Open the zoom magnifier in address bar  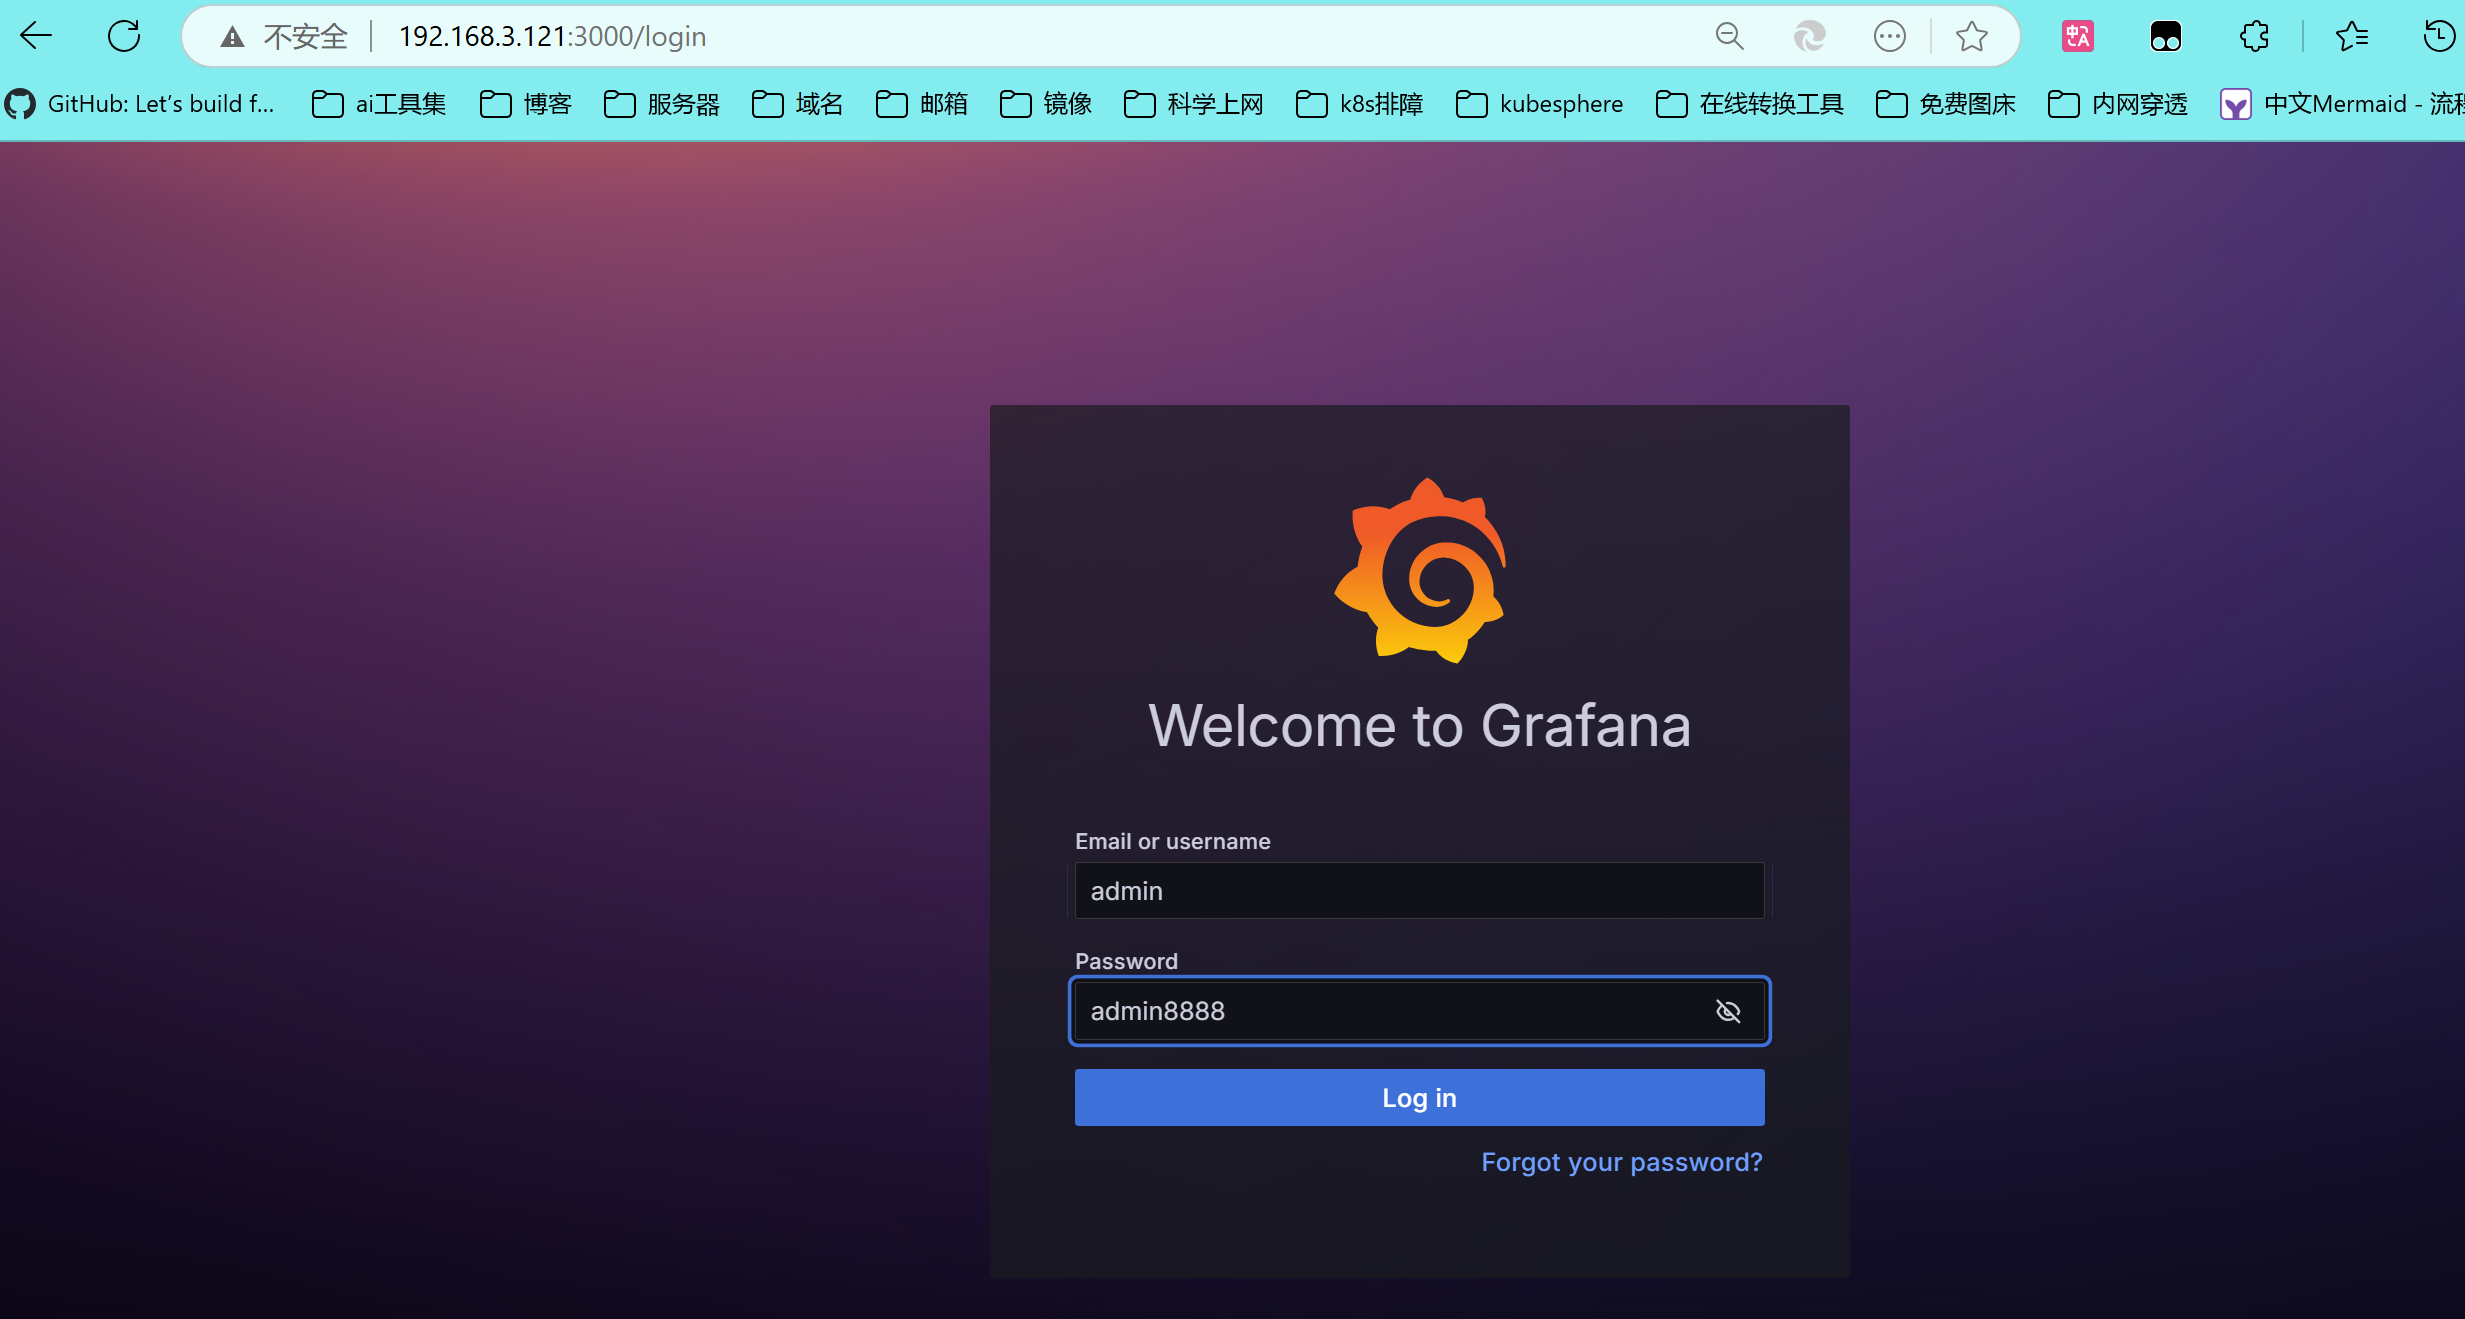(1729, 37)
